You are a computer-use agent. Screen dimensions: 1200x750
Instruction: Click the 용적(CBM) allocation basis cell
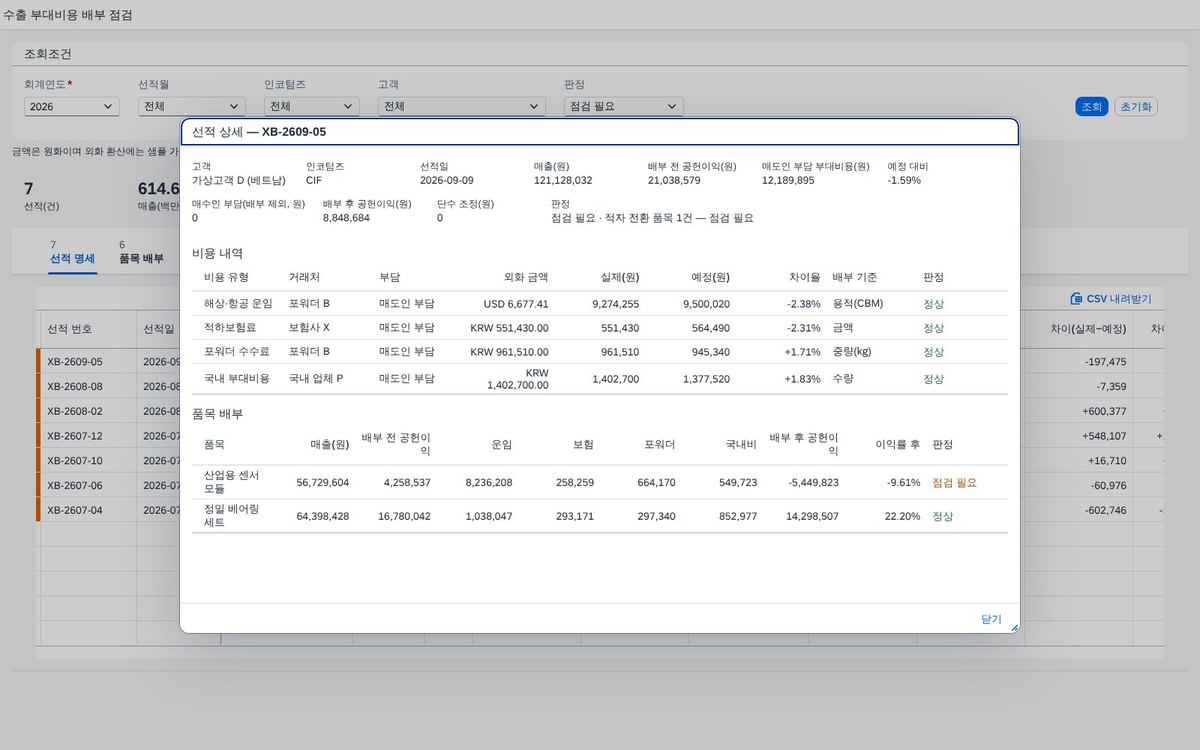click(858, 304)
